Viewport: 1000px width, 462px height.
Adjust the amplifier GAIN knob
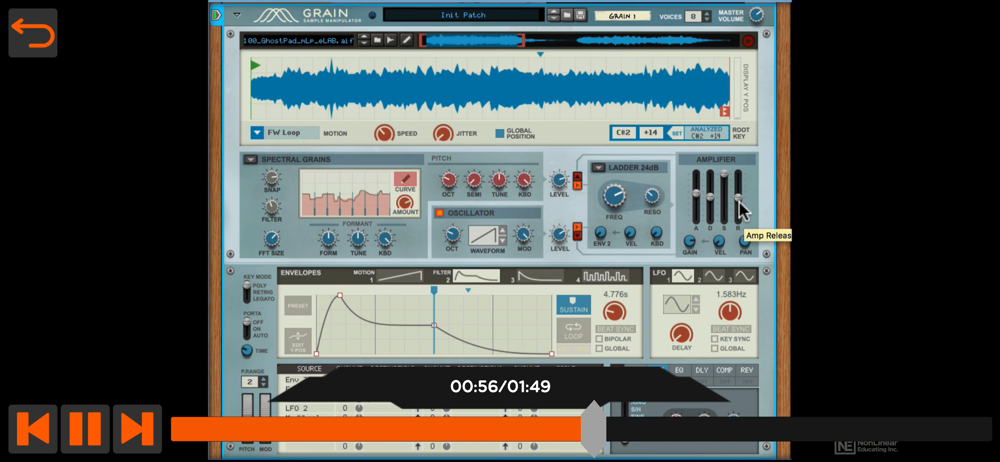689,241
